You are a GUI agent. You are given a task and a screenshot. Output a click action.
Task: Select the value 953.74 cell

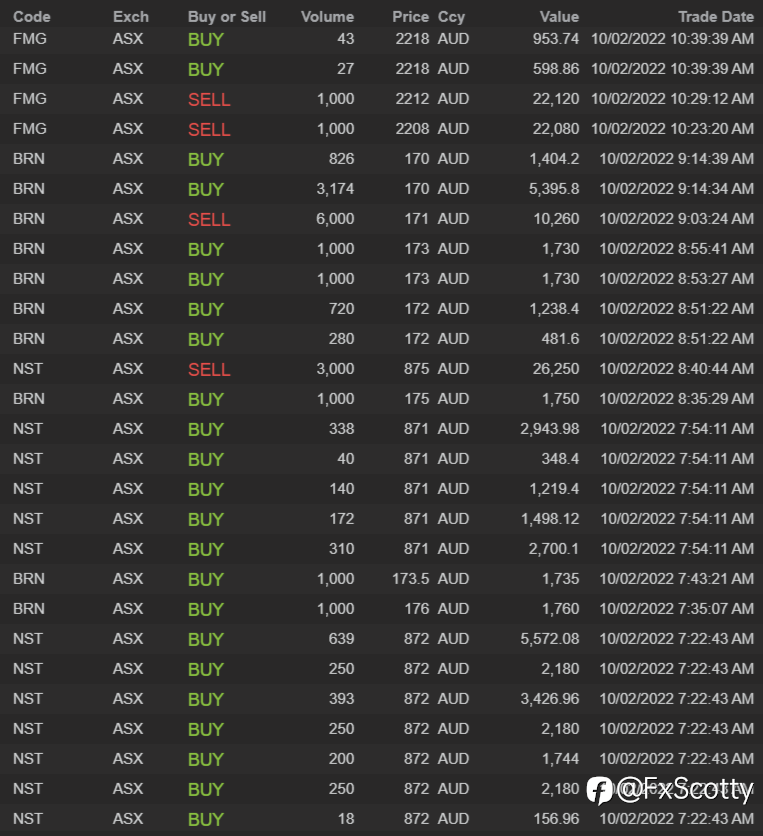556,39
